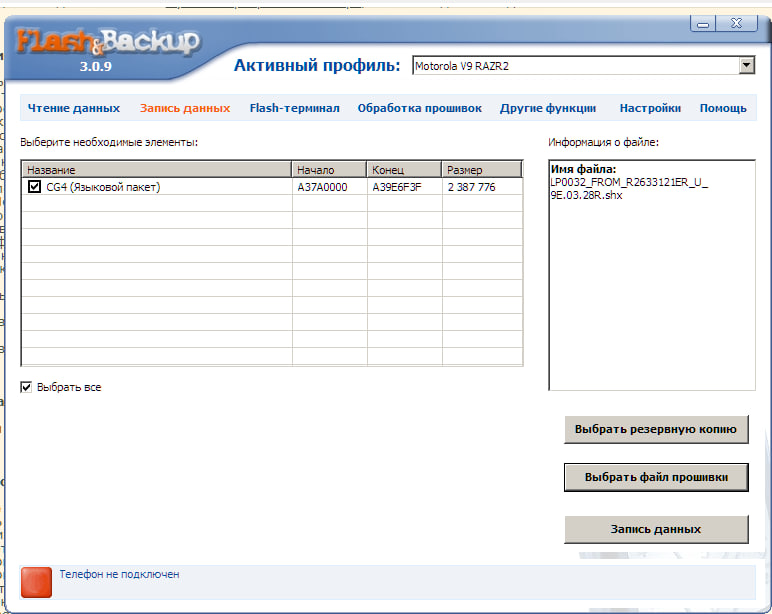This screenshot has width=772, height=614.
Task: Click the A37A0000 start address cell
Action: [x=322, y=187]
